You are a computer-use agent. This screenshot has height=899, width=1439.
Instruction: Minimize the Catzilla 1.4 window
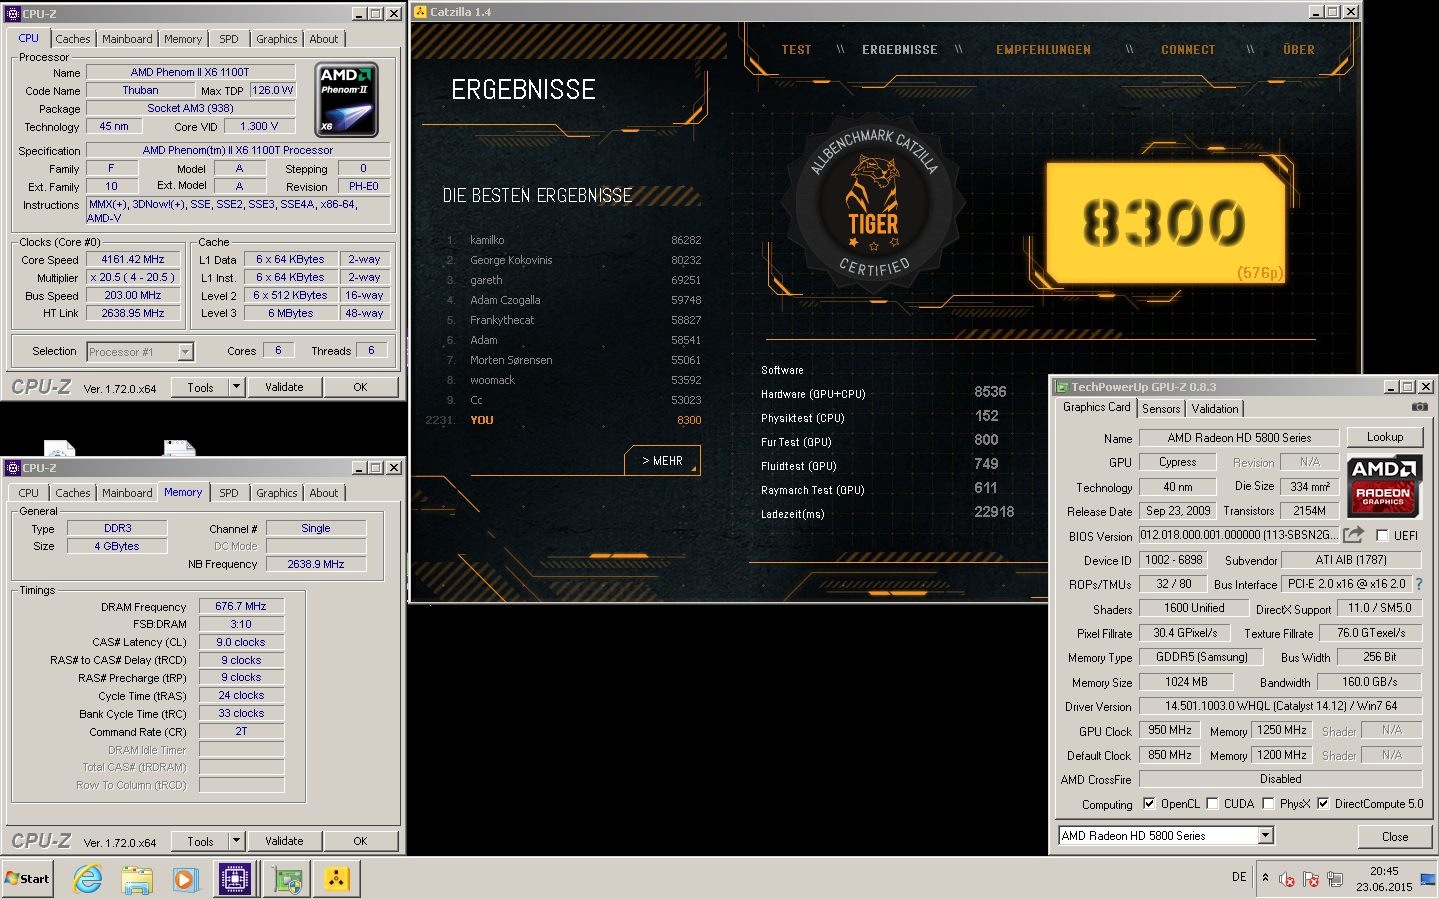click(1317, 12)
